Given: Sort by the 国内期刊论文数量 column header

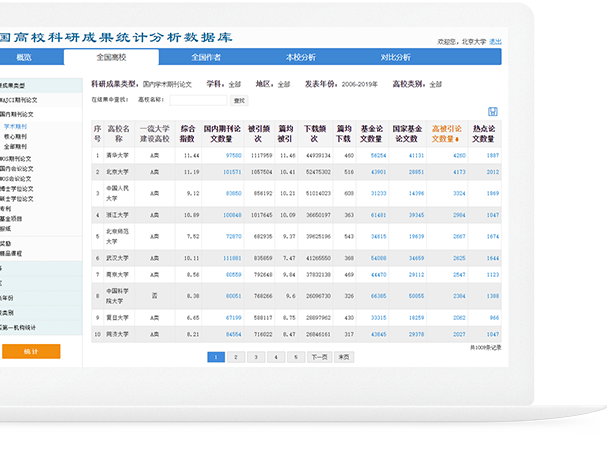Looking at the screenshot, I should 222,134.
